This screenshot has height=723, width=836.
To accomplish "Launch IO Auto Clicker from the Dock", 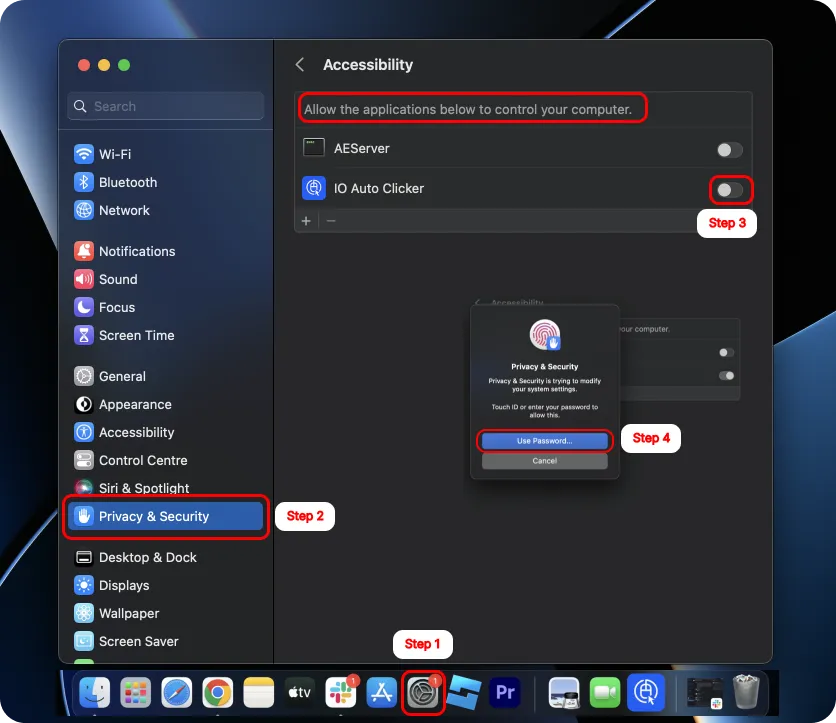I will tap(646, 692).
